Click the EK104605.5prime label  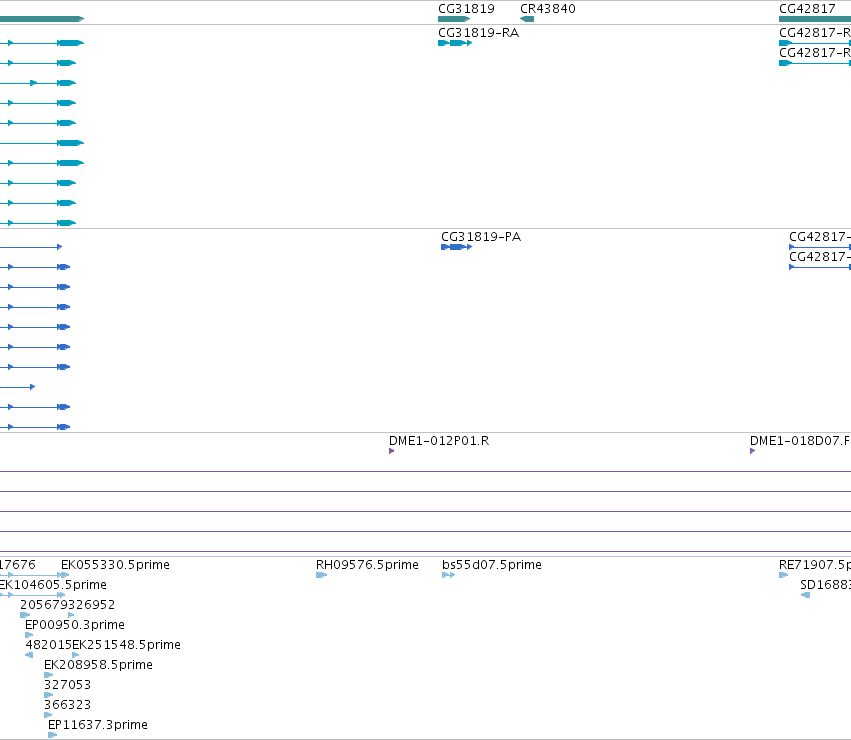(53, 585)
